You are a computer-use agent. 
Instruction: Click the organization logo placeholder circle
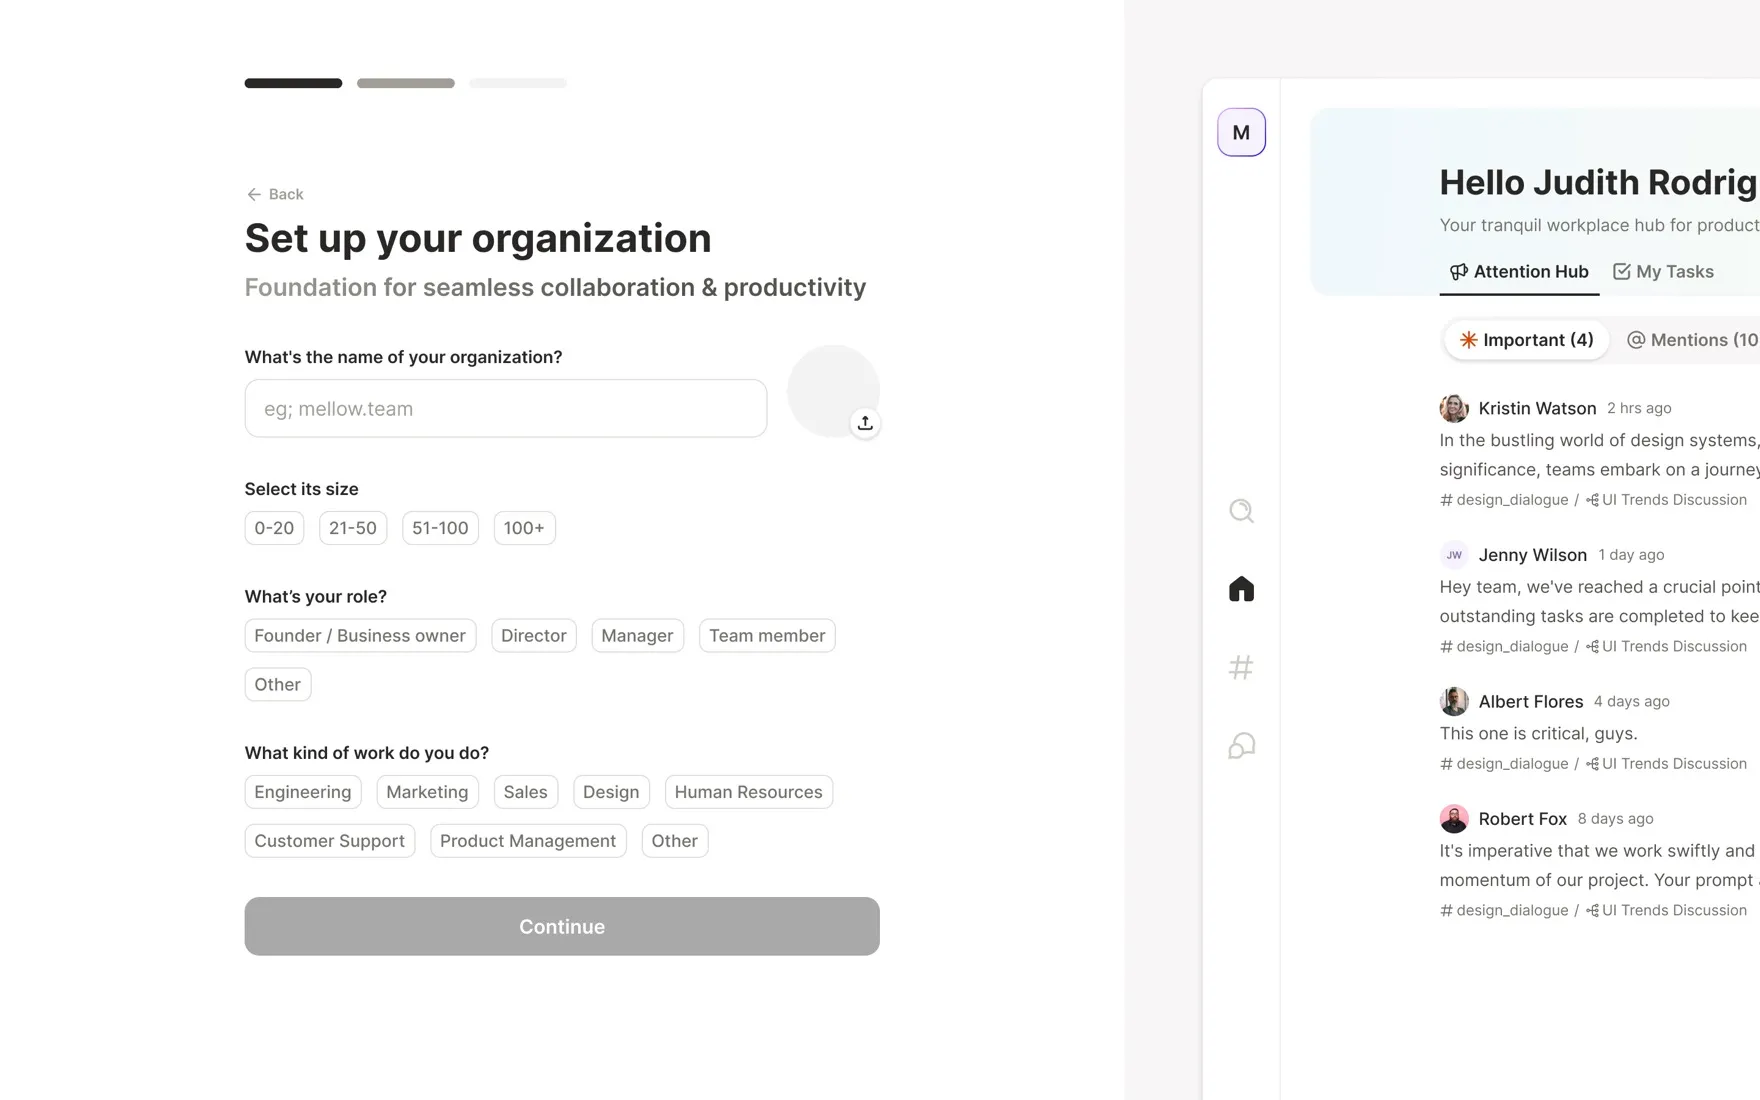[833, 391]
